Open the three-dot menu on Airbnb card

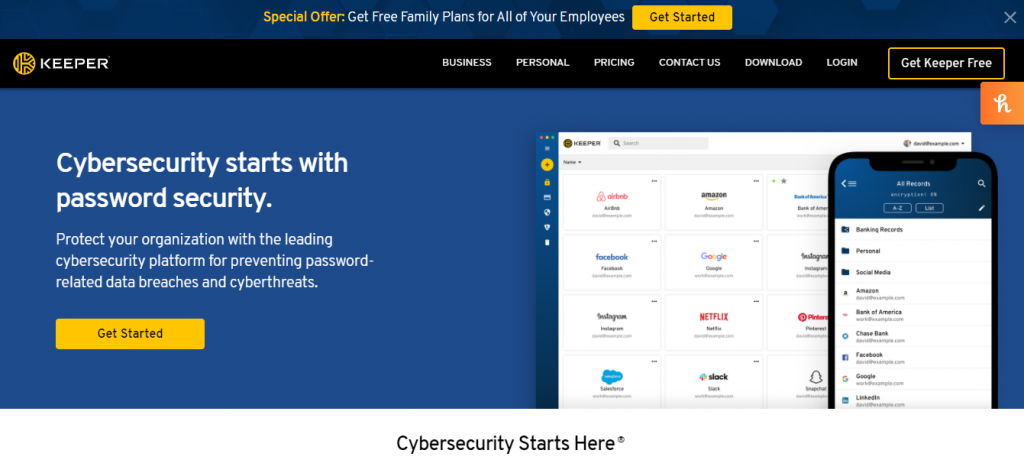click(654, 180)
